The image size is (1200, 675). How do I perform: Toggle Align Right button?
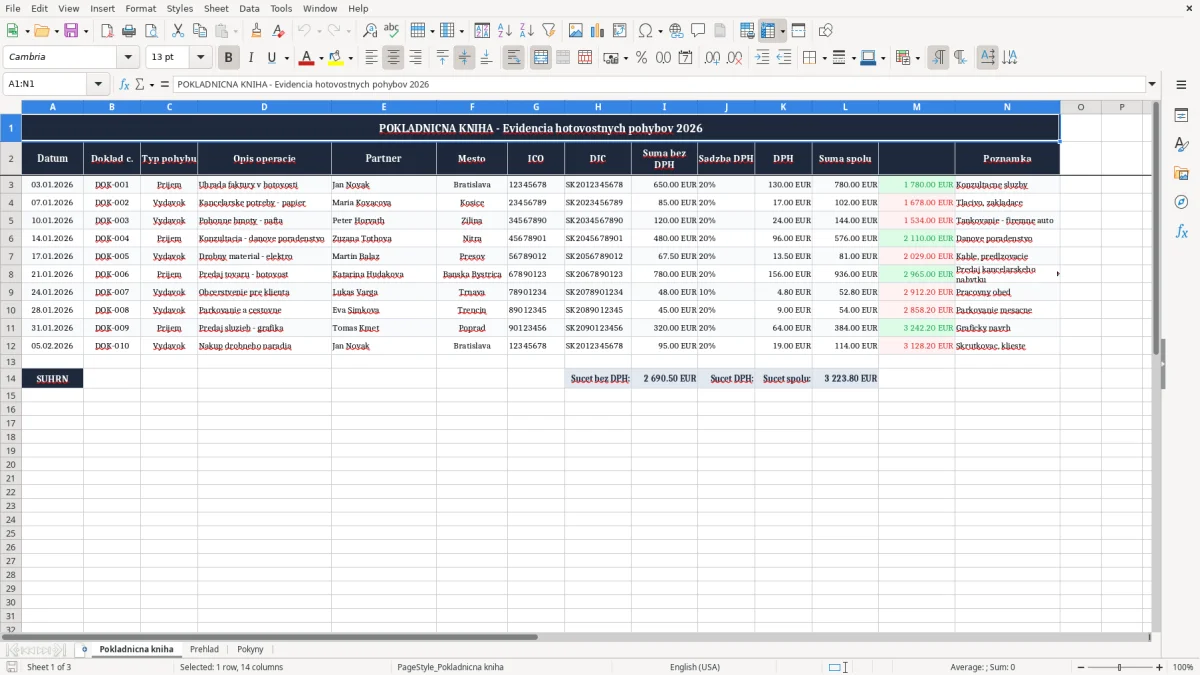pyautogui.click(x=415, y=58)
